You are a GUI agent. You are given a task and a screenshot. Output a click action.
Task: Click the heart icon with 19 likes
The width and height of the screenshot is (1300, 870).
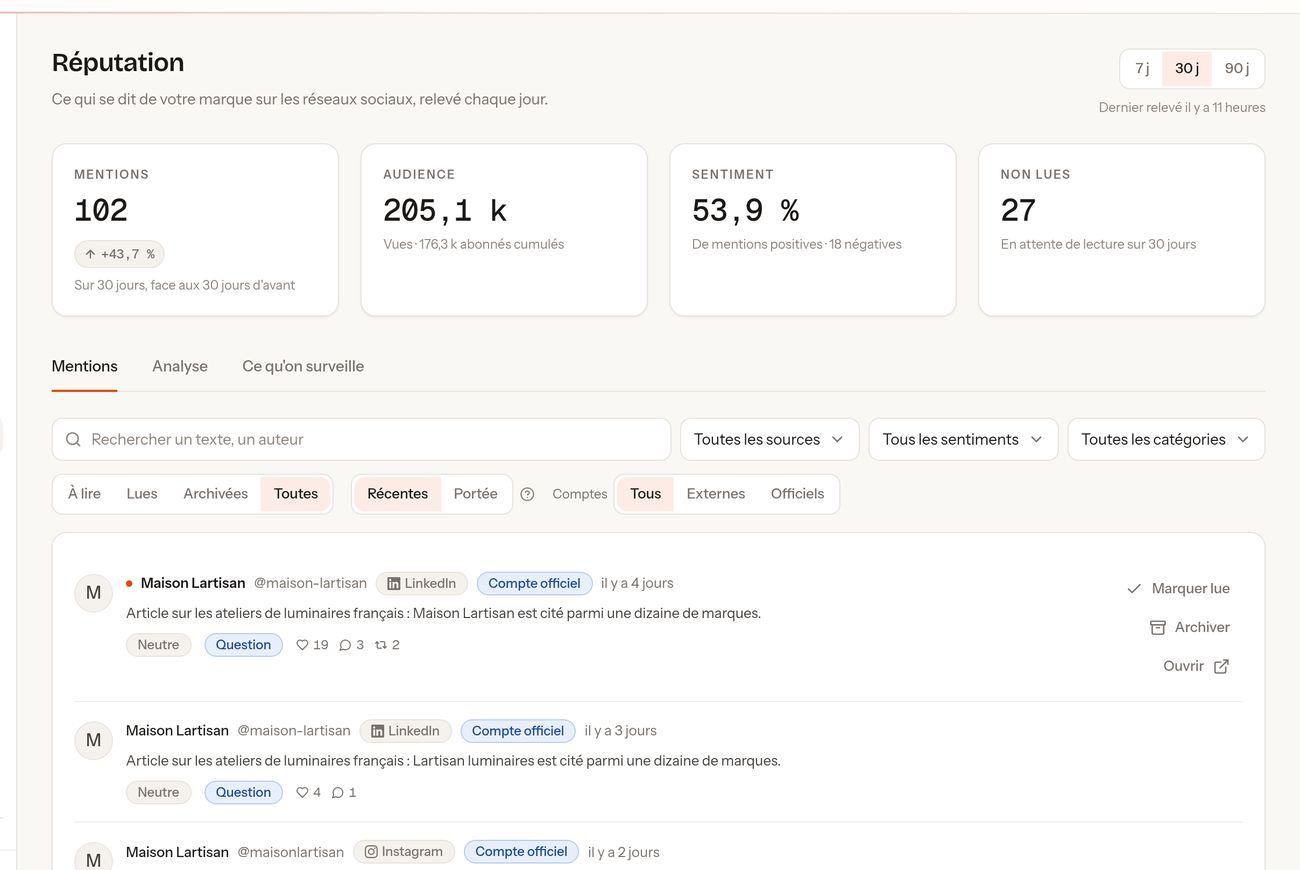click(302, 645)
